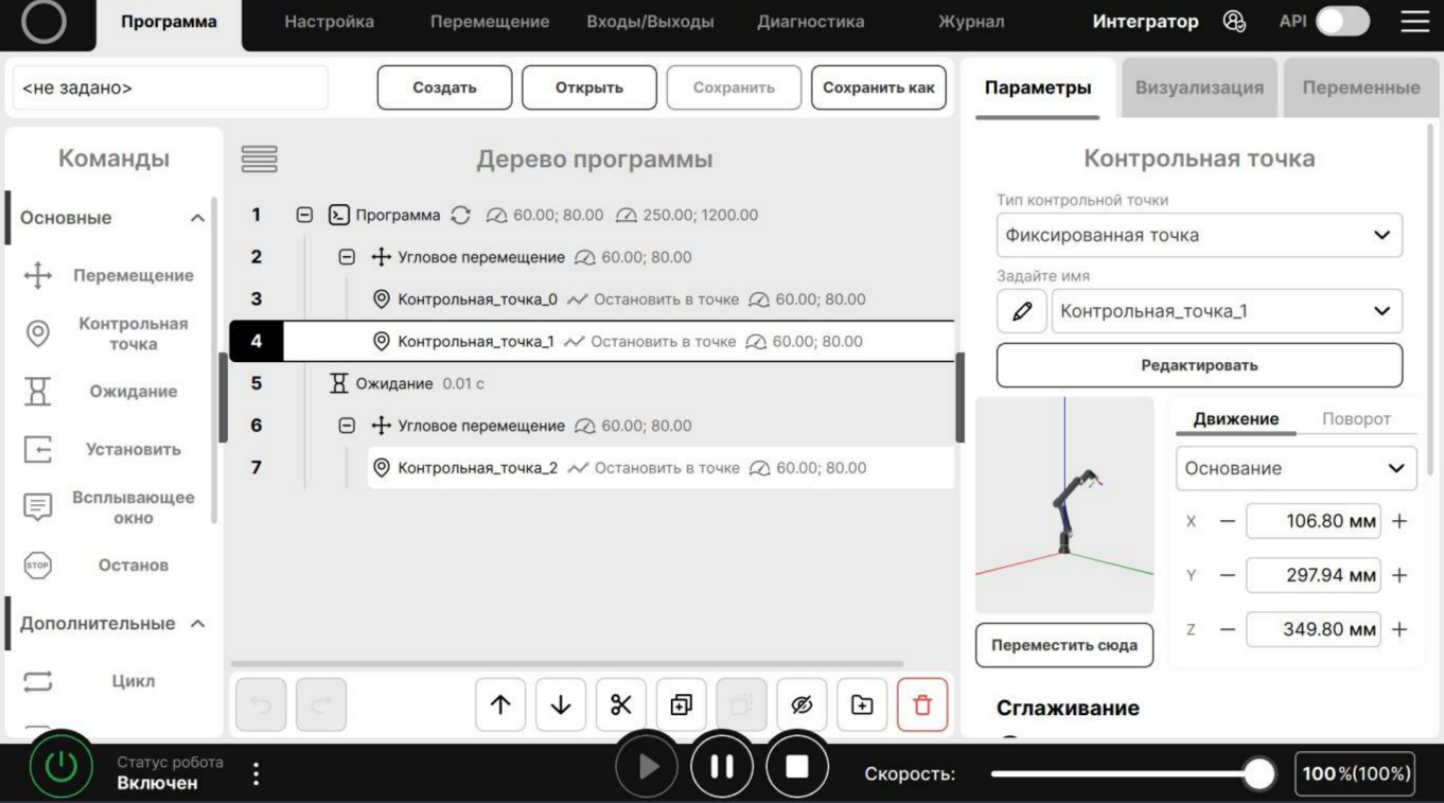
Task: Decrease the X value with minus
Action: point(1227,522)
